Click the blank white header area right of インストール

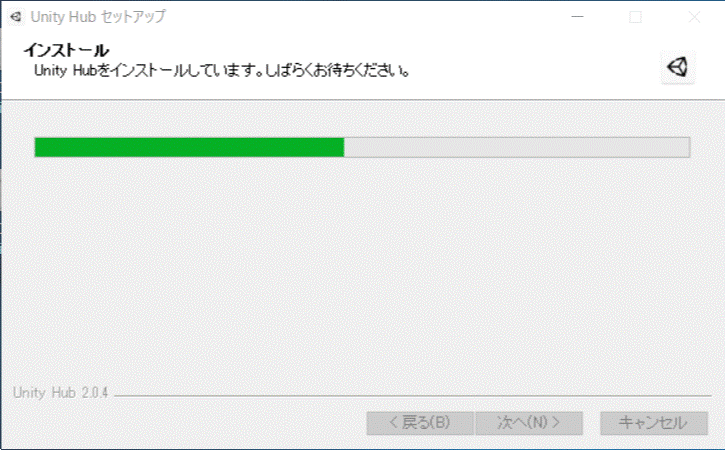(384, 50)
